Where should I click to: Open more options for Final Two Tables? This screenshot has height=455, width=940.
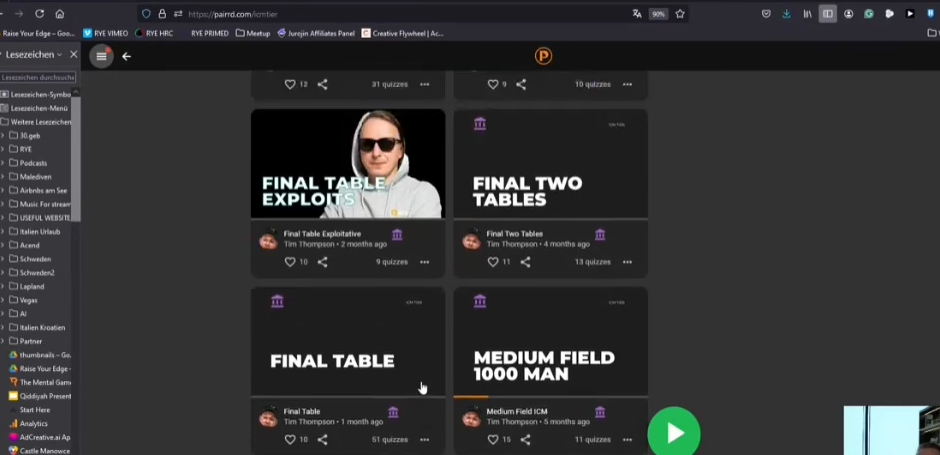(627, 262)
